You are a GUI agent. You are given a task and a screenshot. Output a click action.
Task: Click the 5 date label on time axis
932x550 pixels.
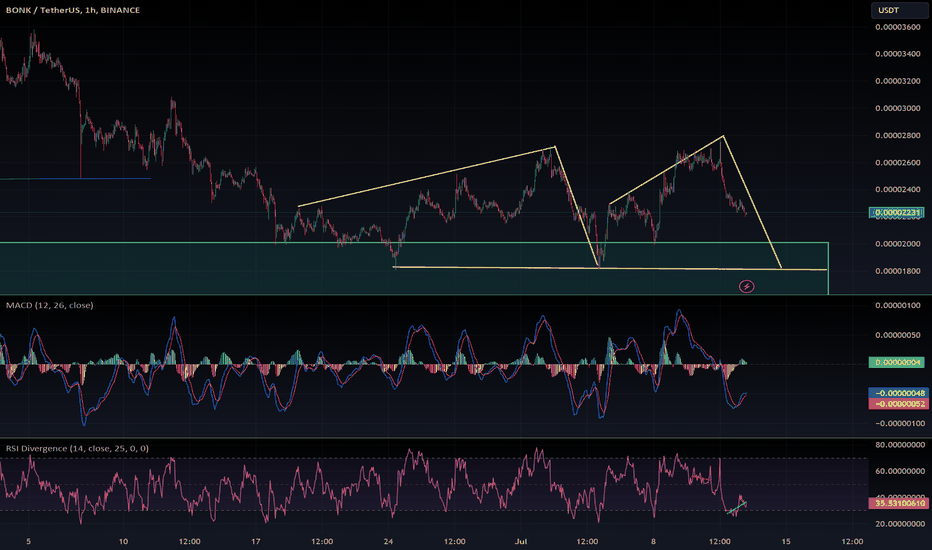click(29, 541)
